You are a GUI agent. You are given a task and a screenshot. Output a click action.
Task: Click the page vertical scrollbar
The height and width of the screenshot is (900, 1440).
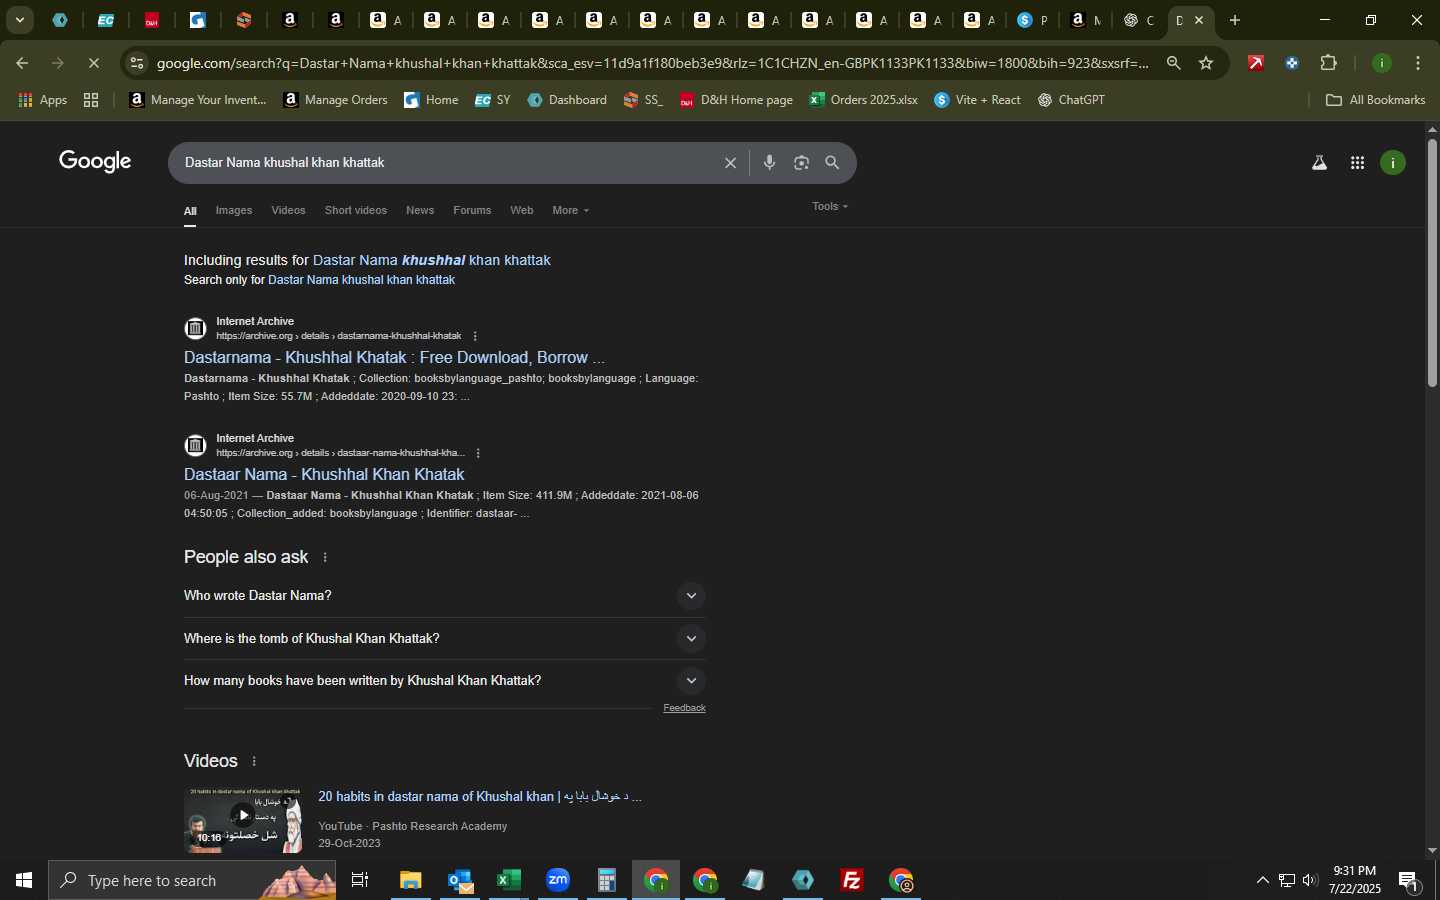pyautogui.click(x=1432, y=262)
